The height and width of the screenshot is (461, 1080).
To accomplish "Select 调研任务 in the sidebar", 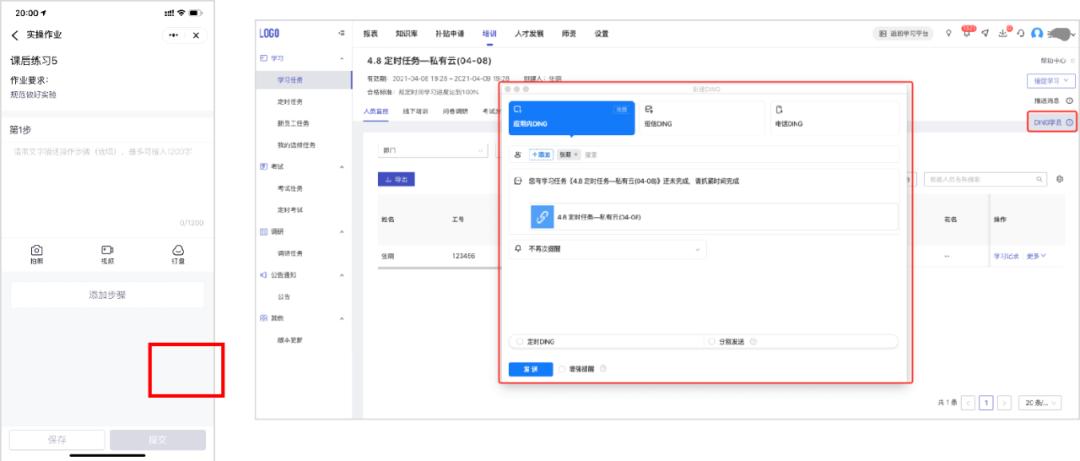I will pos(290,254).
